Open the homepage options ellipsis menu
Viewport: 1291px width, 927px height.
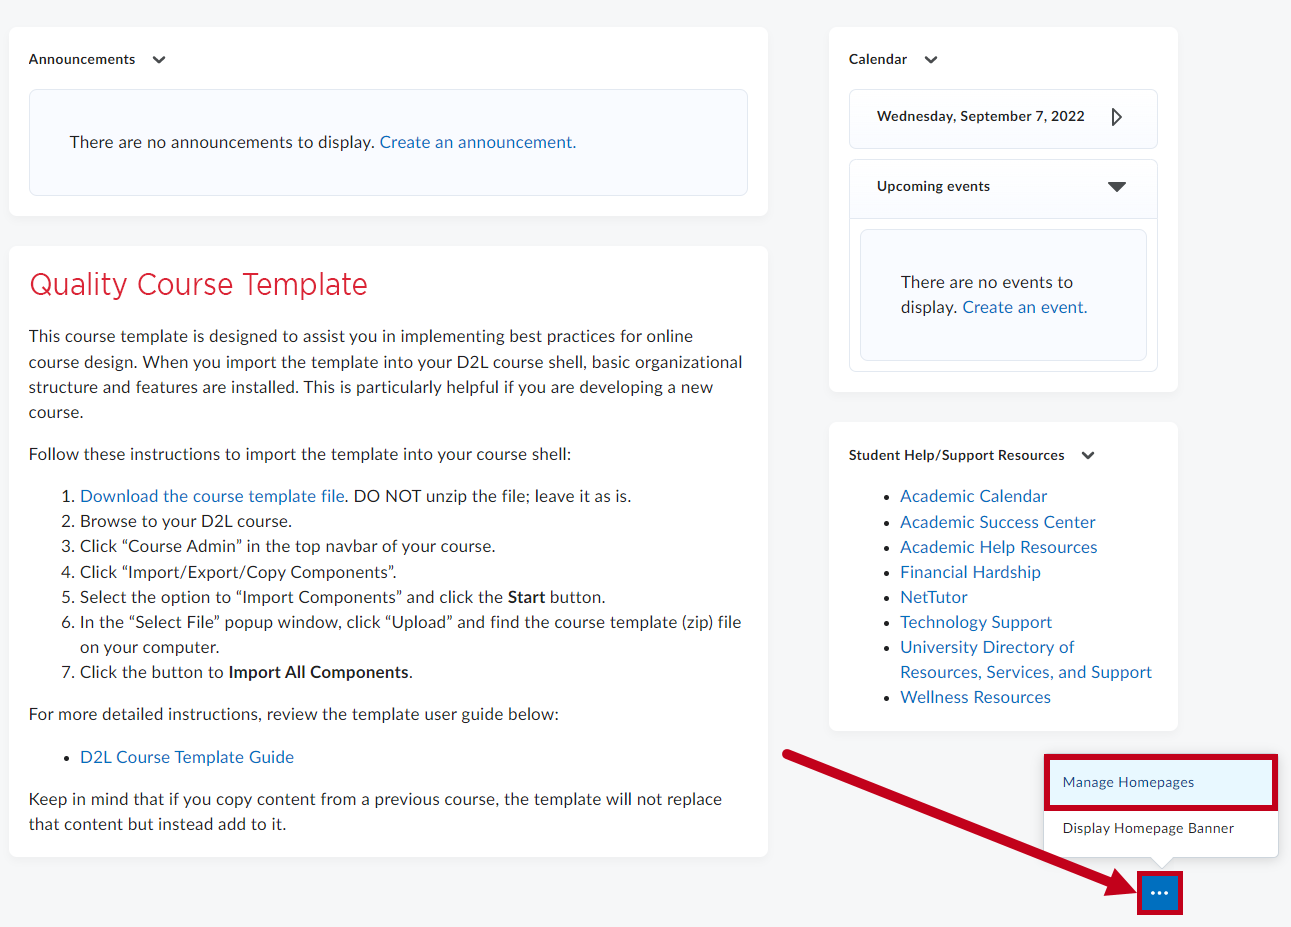tap(1159, 892)
